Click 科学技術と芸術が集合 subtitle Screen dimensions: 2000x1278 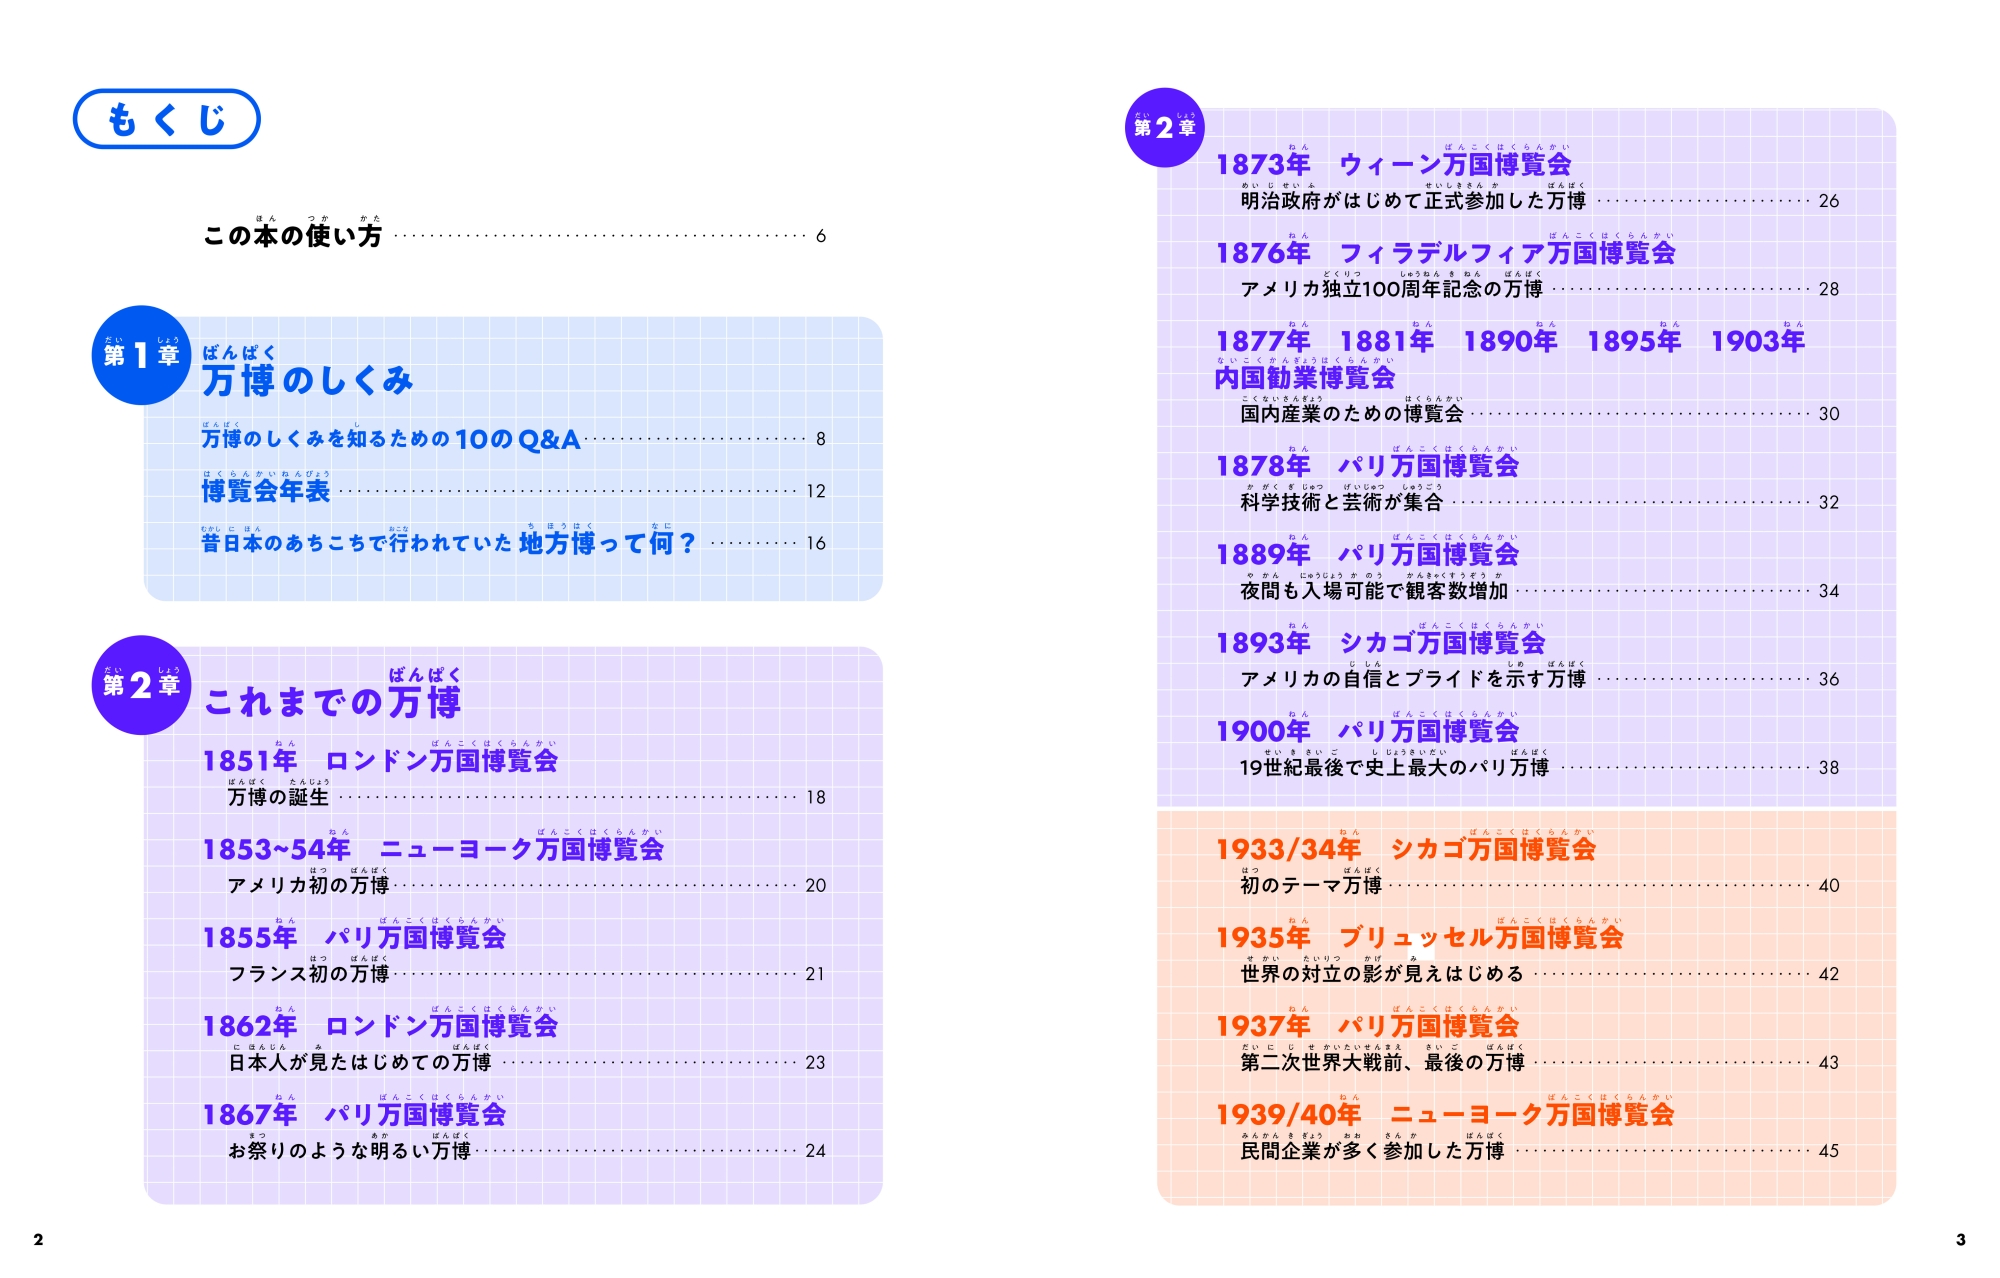point(1342,502)
